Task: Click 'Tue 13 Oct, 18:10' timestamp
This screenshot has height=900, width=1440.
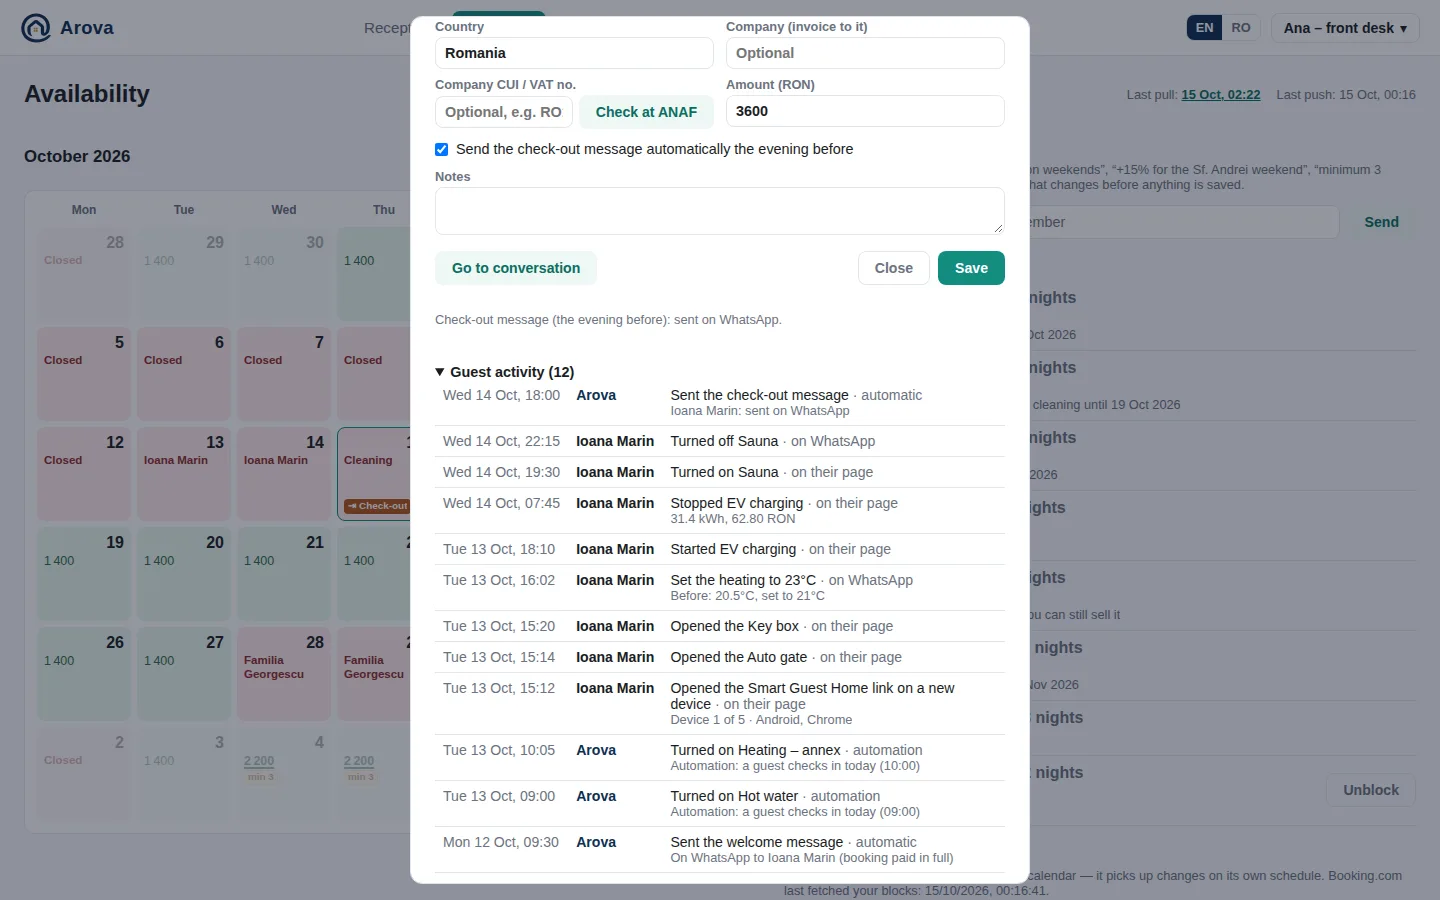Action: [x=499, y=549]
